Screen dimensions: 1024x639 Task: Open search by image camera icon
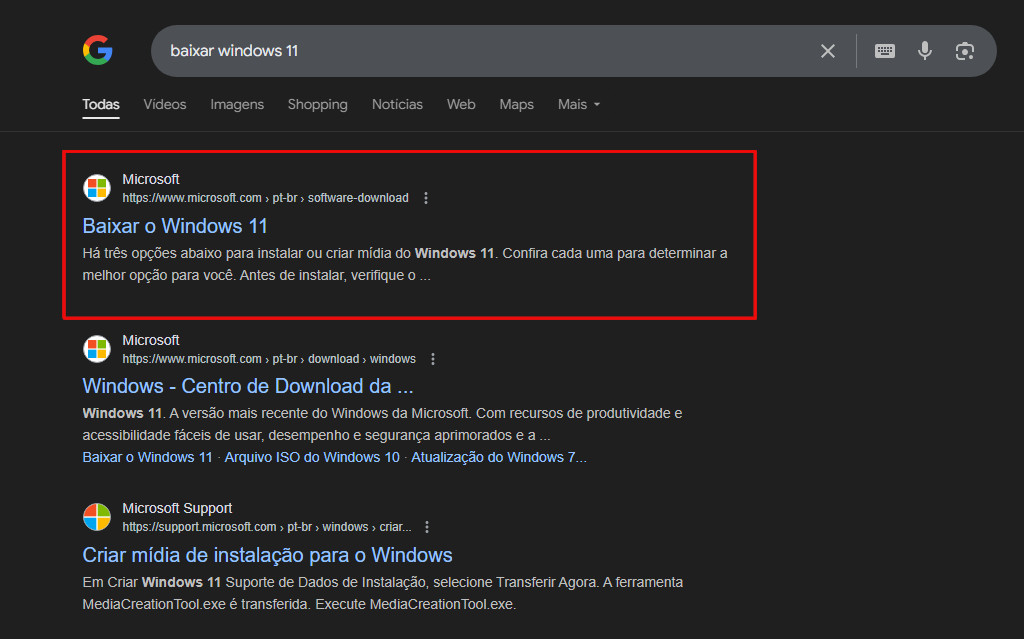pos(965,51)
